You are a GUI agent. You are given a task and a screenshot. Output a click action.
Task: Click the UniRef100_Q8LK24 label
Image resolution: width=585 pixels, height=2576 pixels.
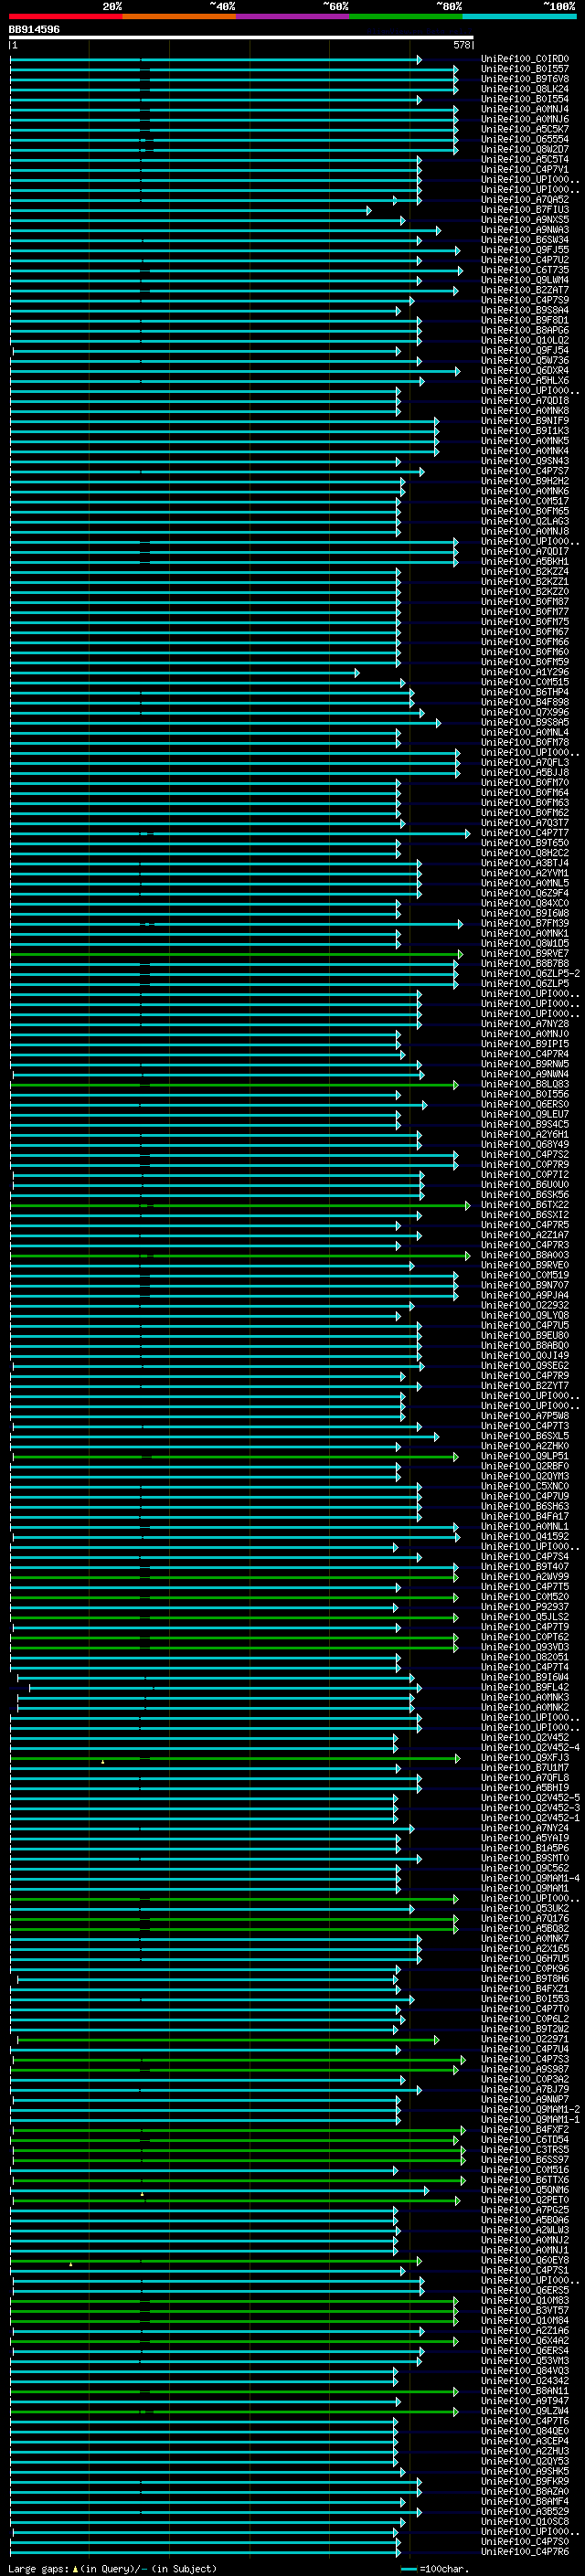(525, 89)
